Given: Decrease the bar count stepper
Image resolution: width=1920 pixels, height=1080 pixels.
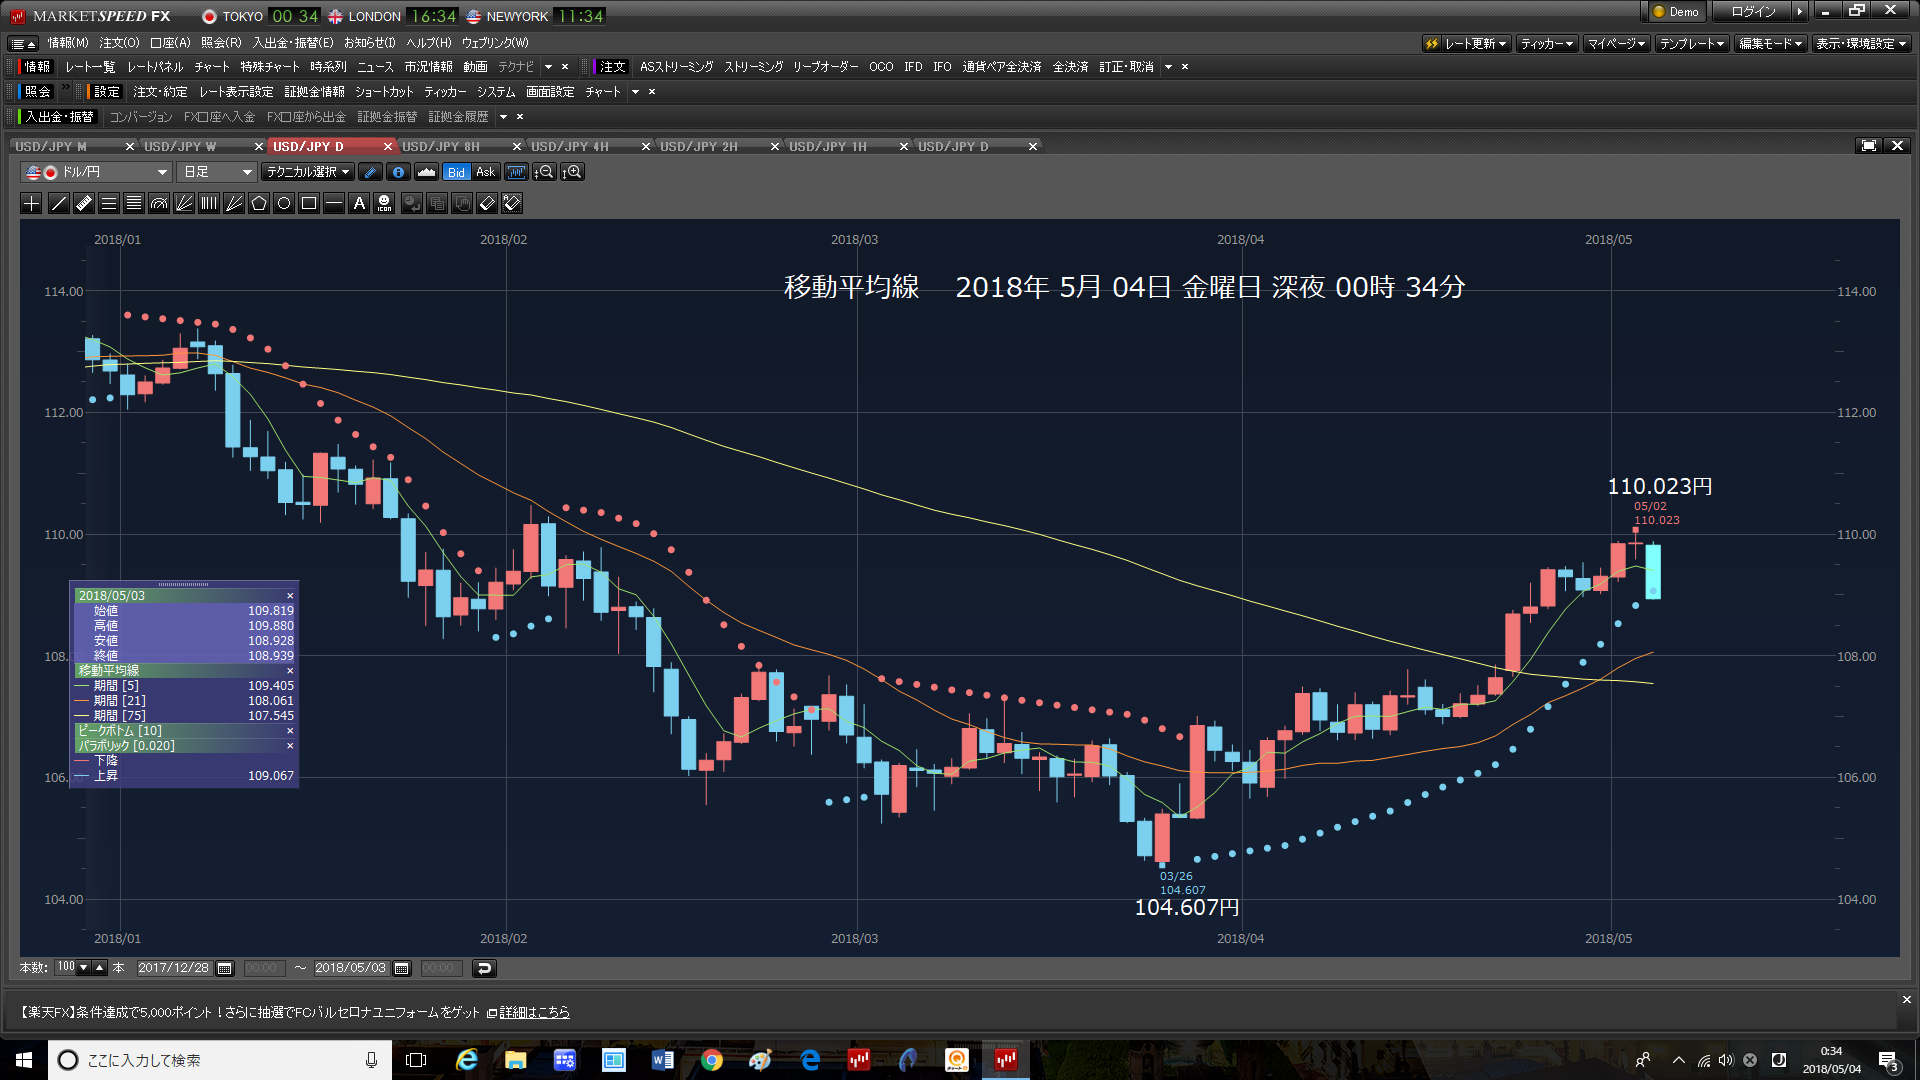Looking at the screenshot, I should (x=84, y=968).
